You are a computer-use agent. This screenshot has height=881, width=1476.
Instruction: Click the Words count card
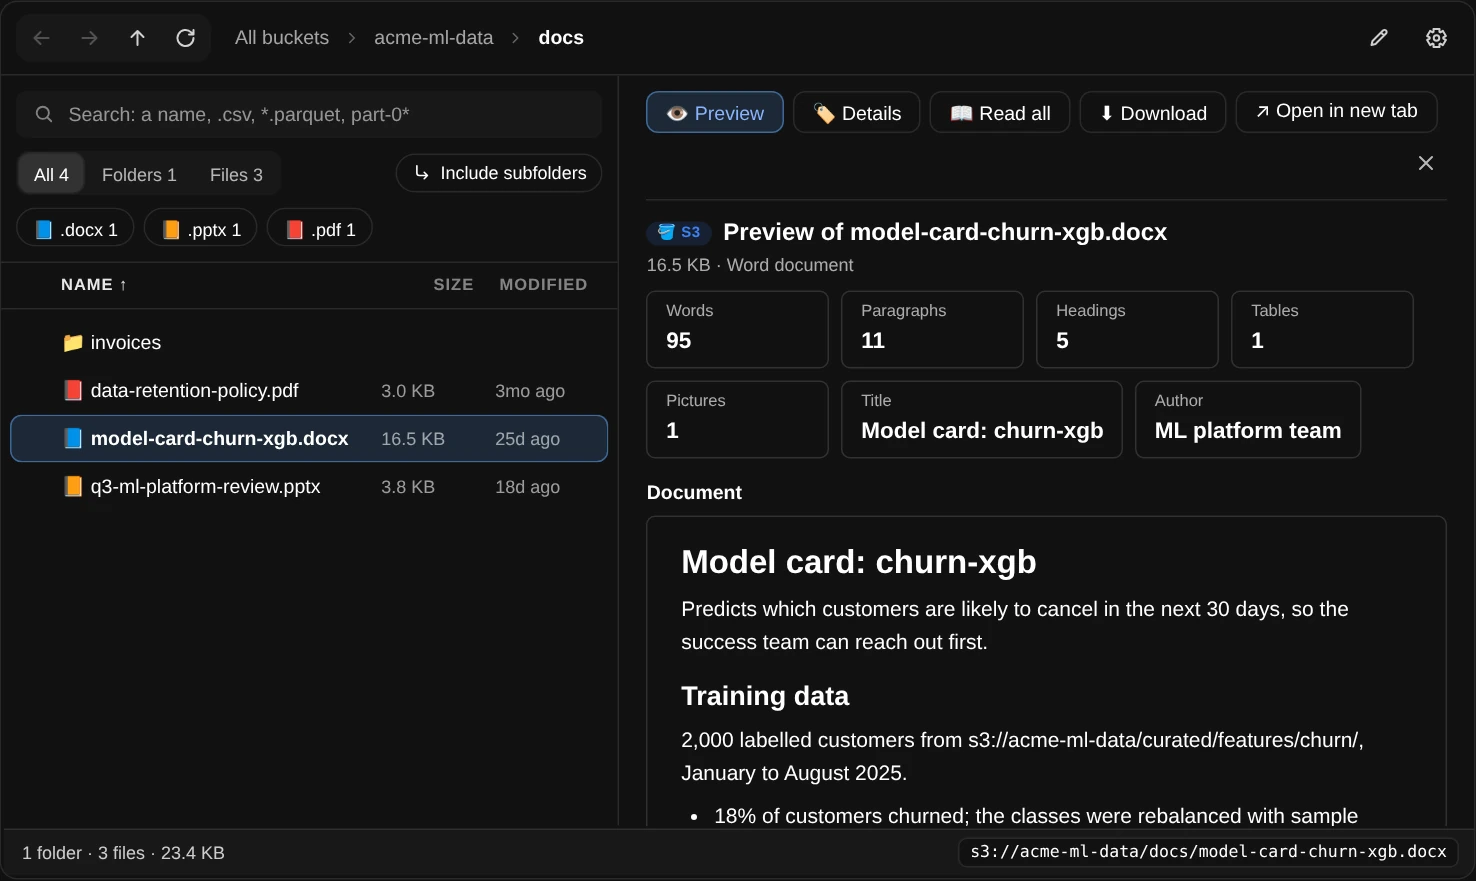[737, 330]
